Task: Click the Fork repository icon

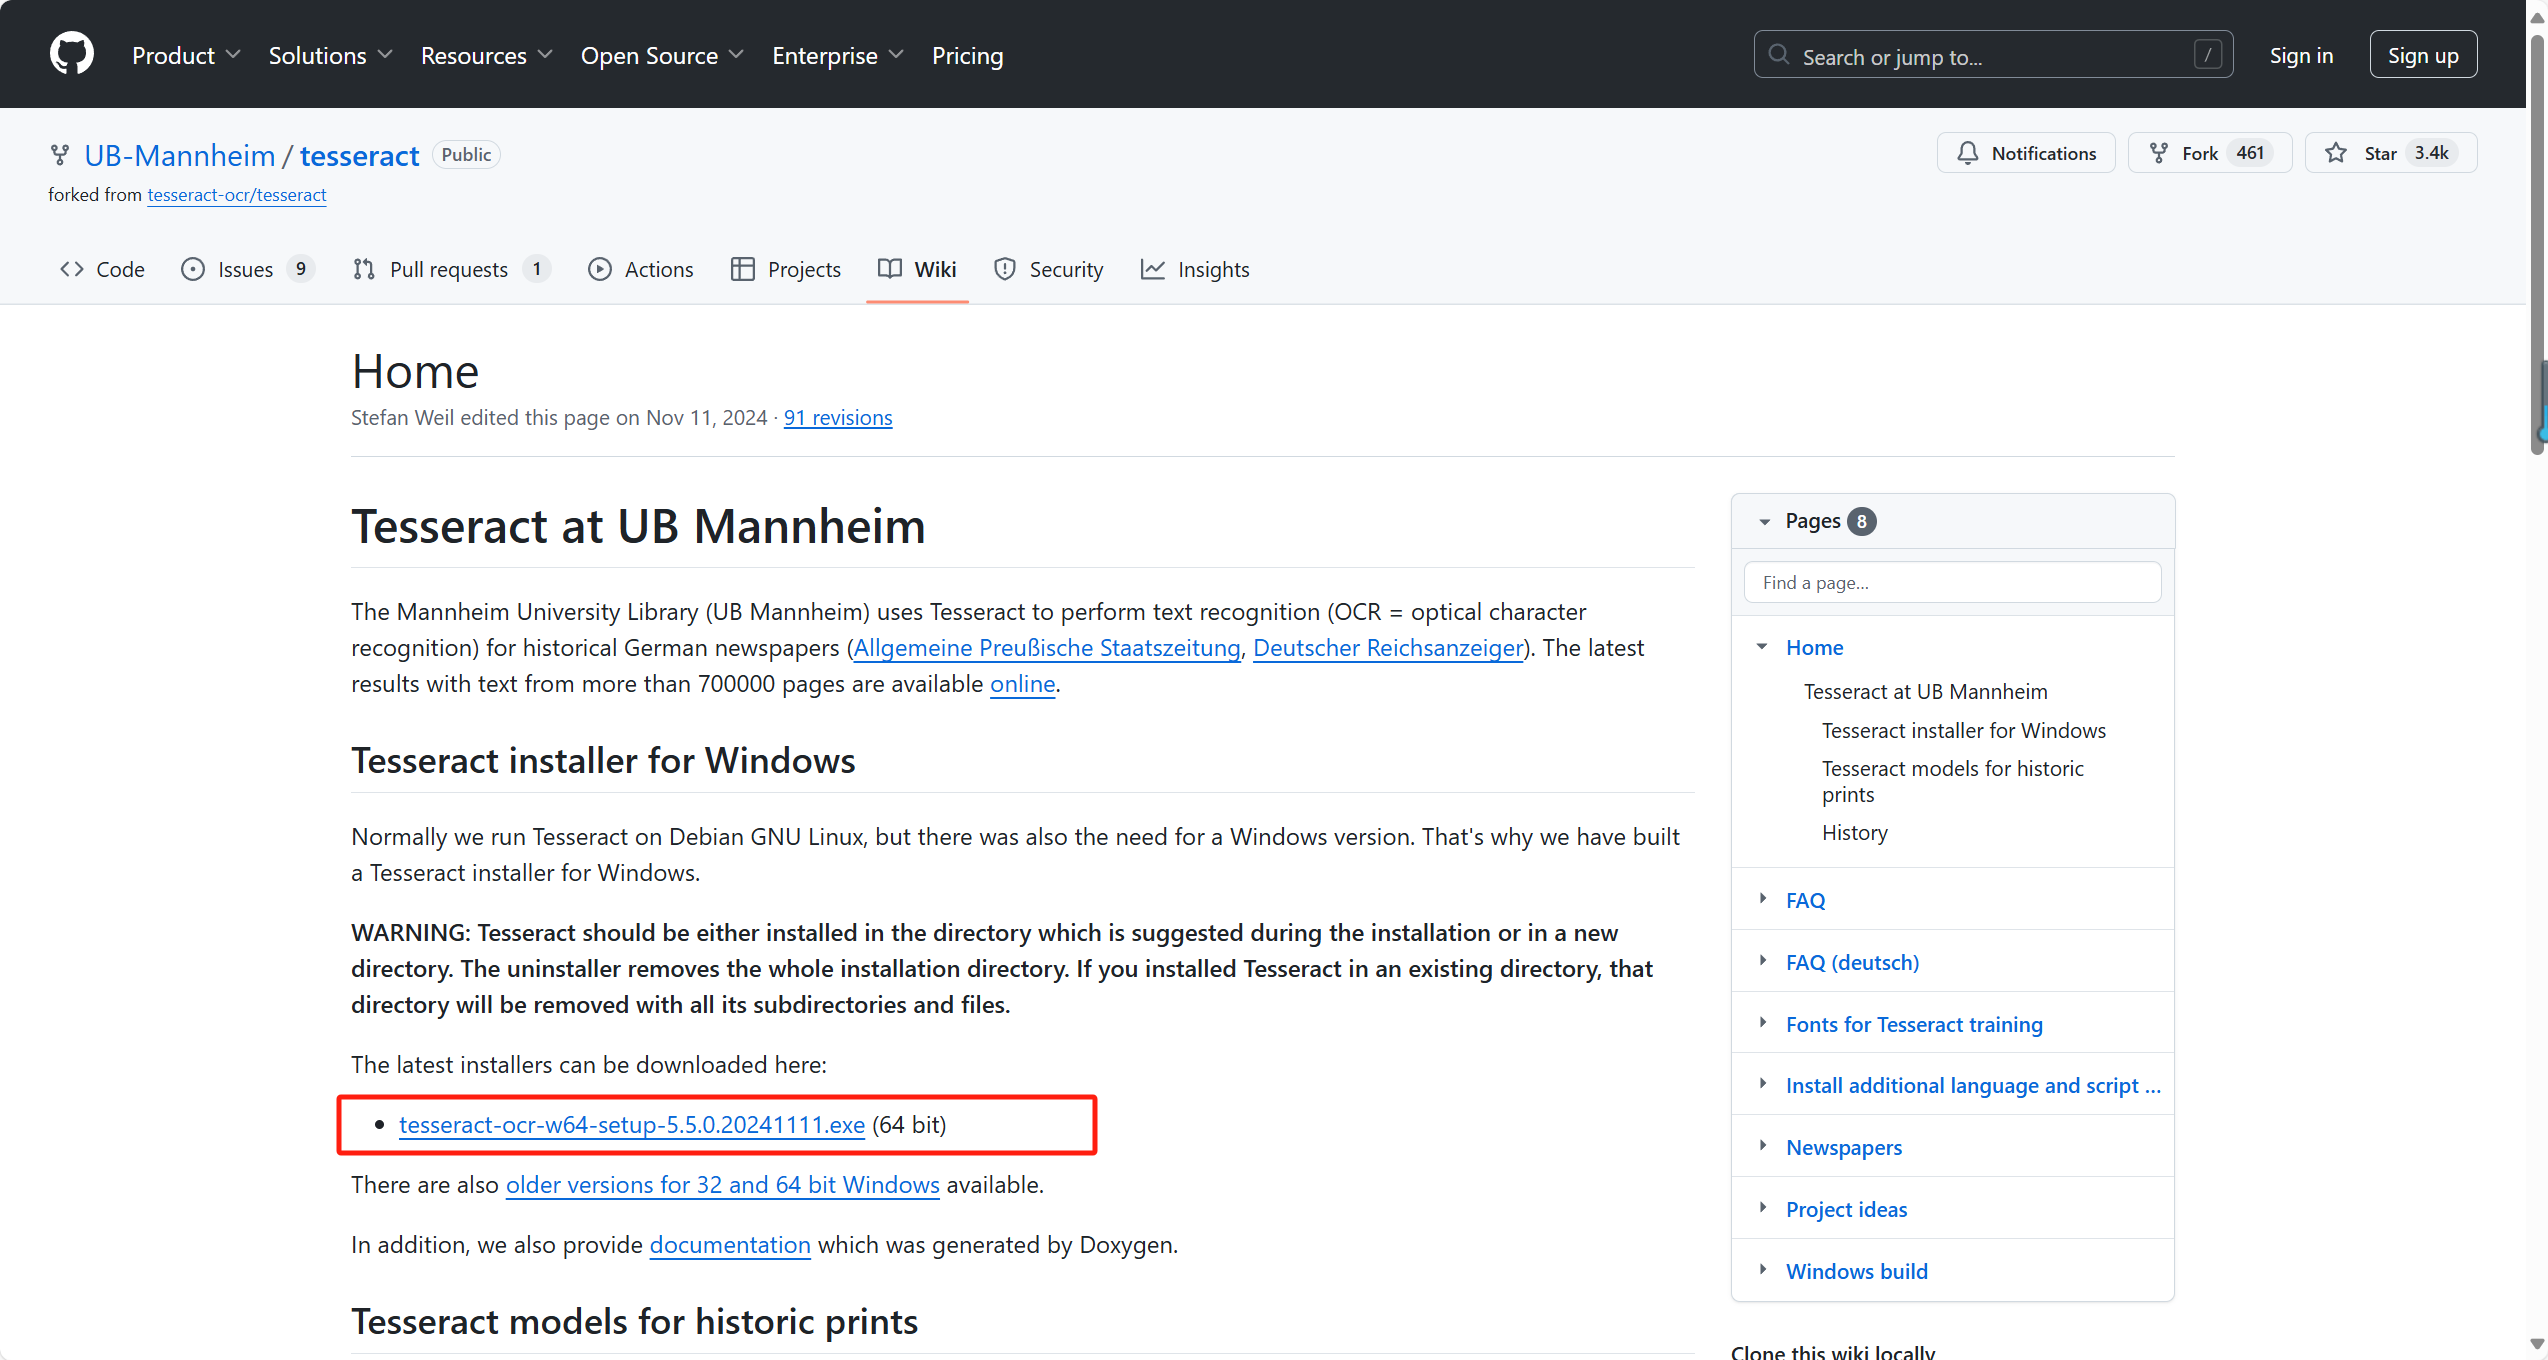Action: 2159,153
